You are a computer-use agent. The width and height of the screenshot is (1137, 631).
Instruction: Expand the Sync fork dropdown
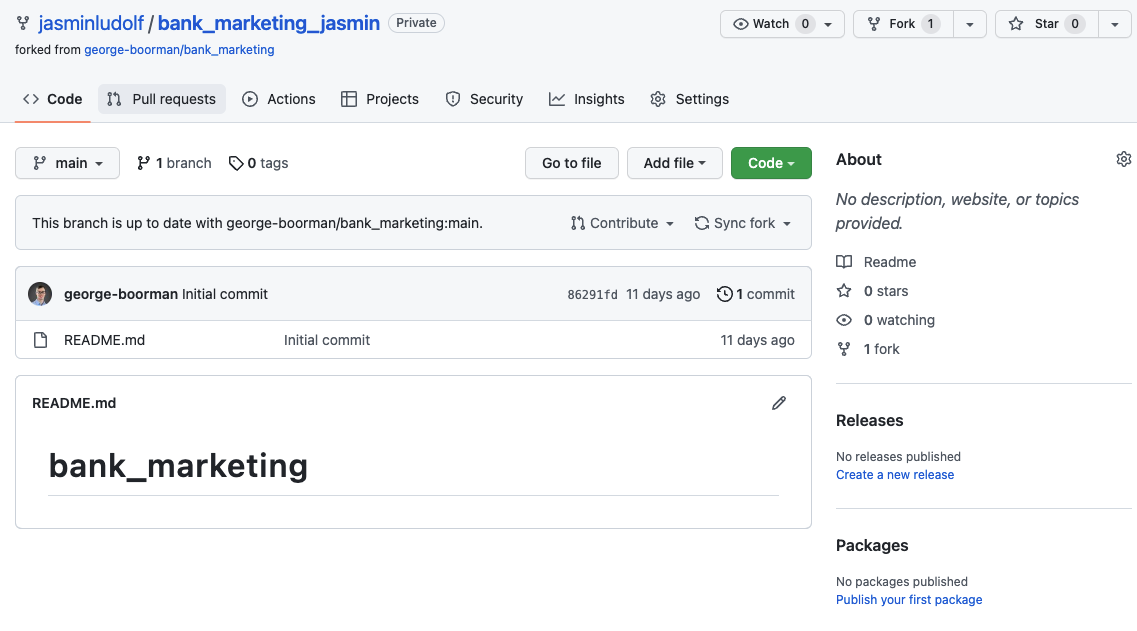(743, 223)
